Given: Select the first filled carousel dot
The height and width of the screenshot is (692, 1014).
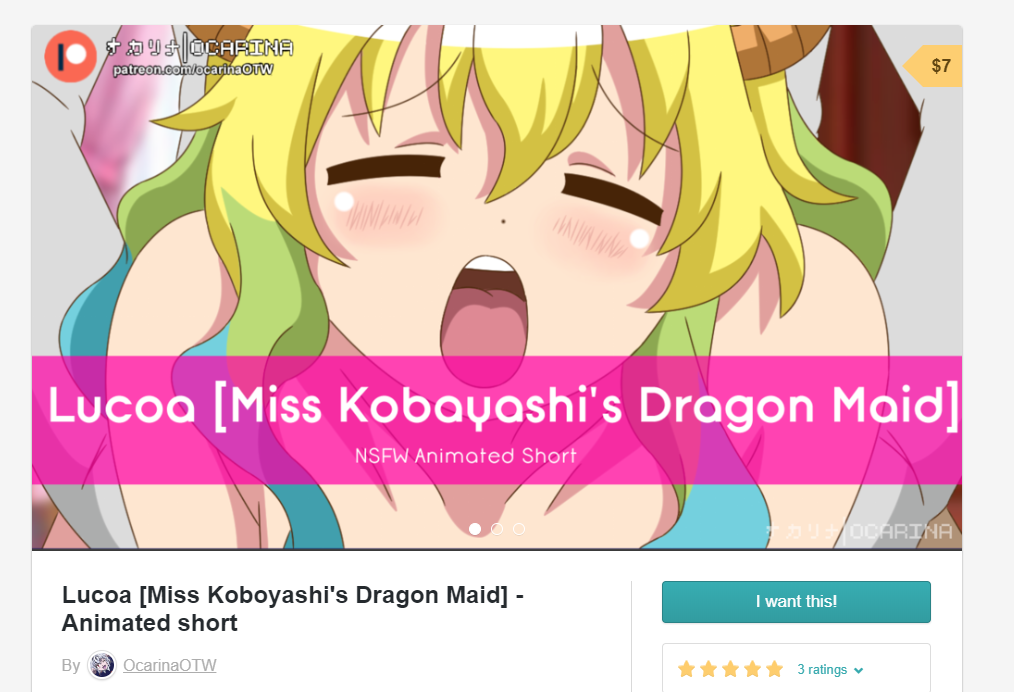Looking at the screenshot, I should (x=475, y=529).
